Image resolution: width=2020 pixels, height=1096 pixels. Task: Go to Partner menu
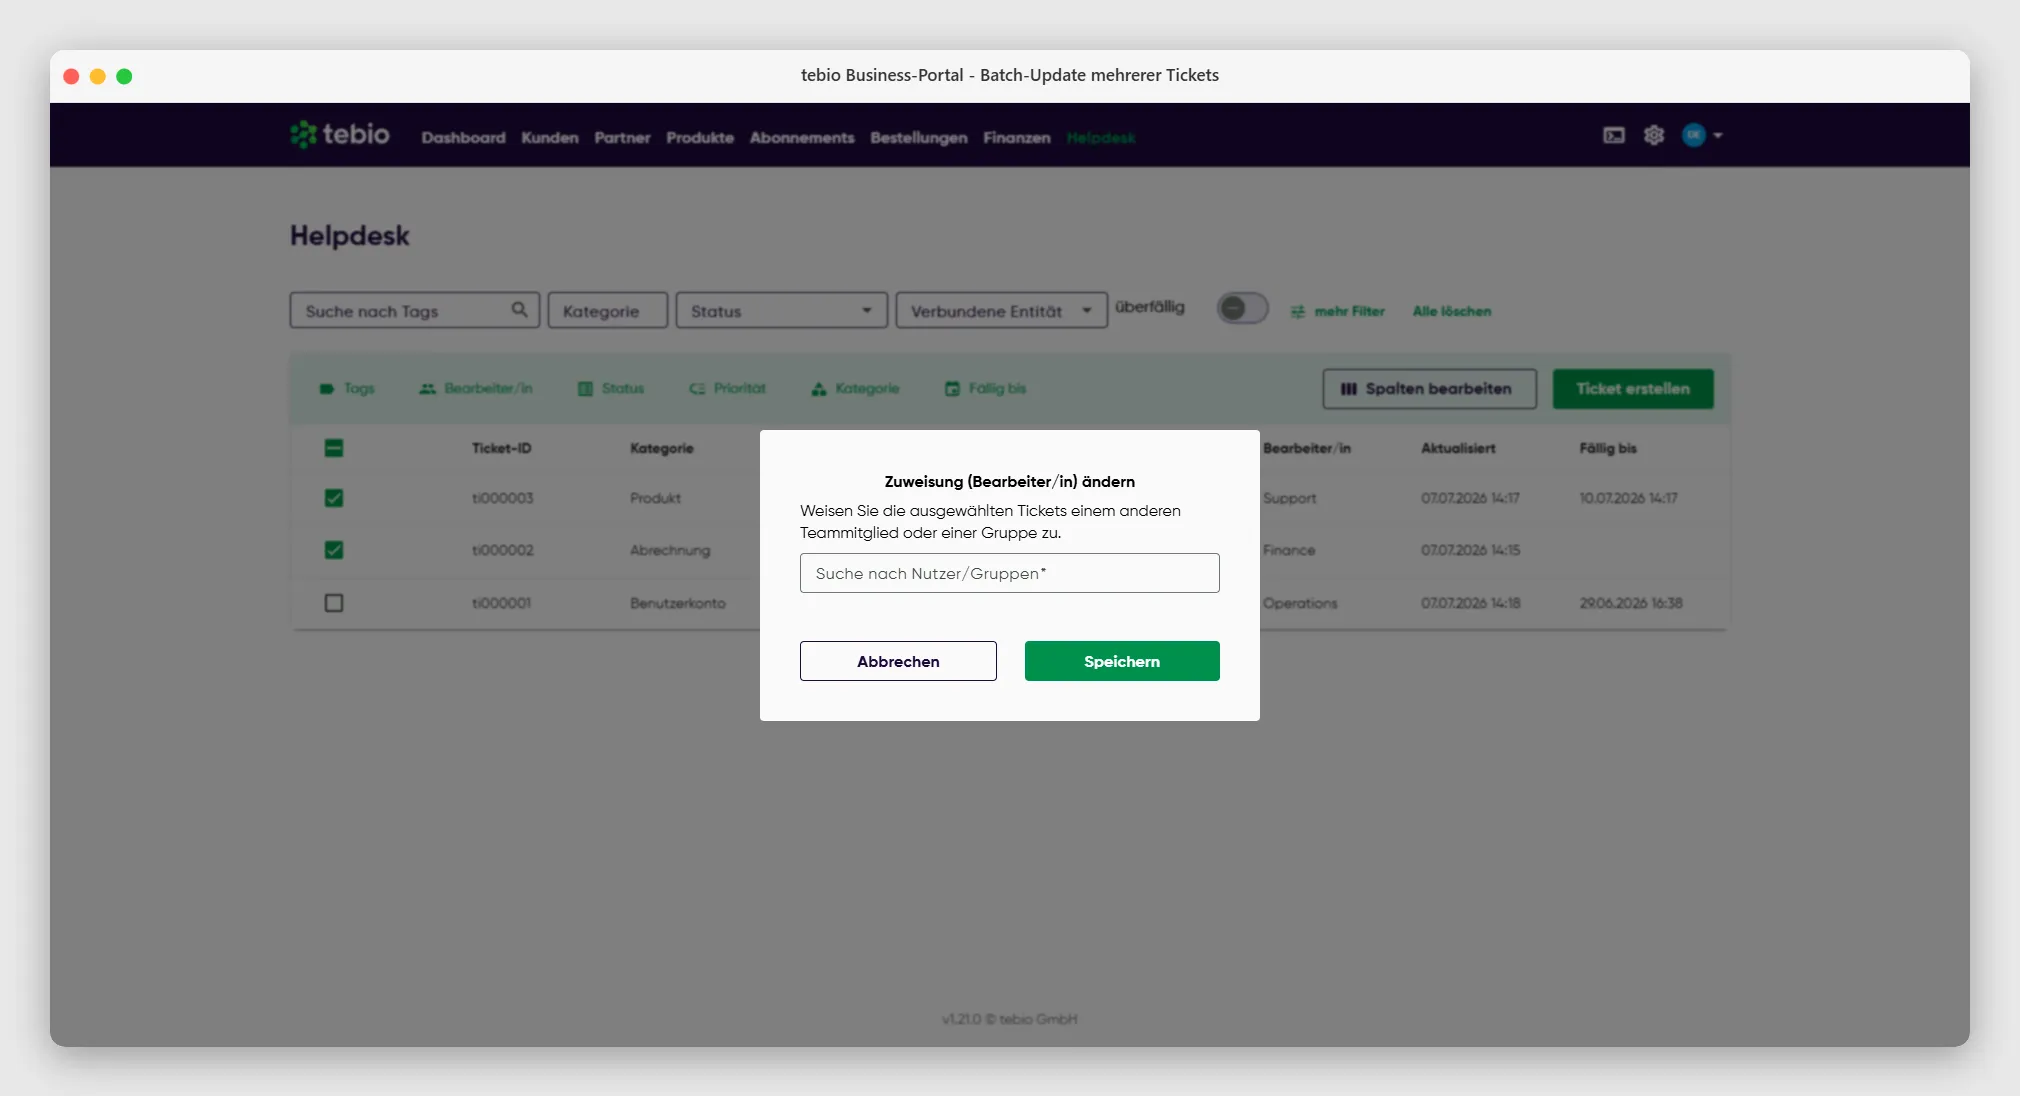pyautogui.click(x=622, y=137)
